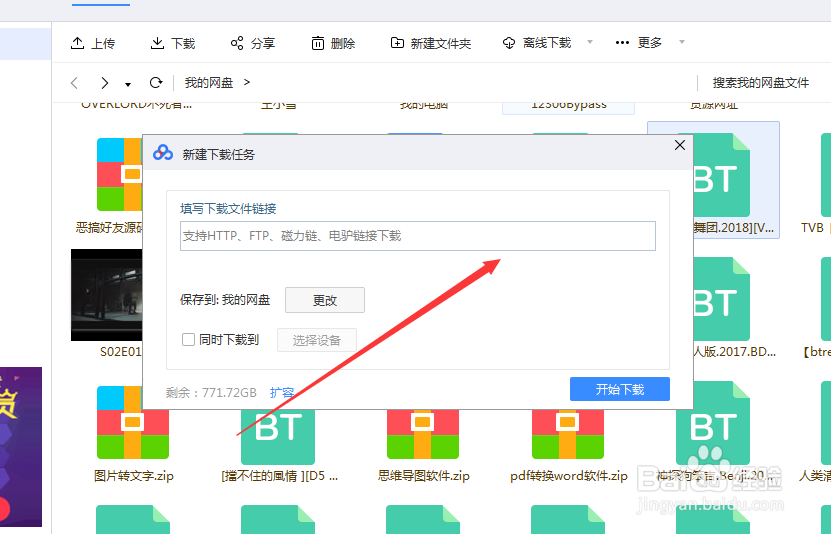Select the [擋不住的風情] BT file icon
Image resolution: width=831 pixels, height=534 pixels.
click(x=278, y=437)
